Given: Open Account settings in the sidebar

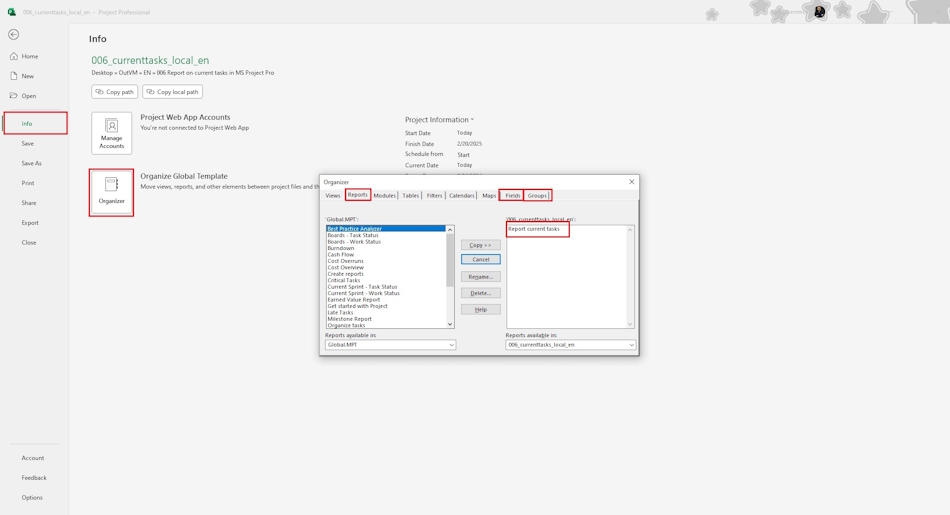Looking at the screenshot, I should (x=33, y=458).
